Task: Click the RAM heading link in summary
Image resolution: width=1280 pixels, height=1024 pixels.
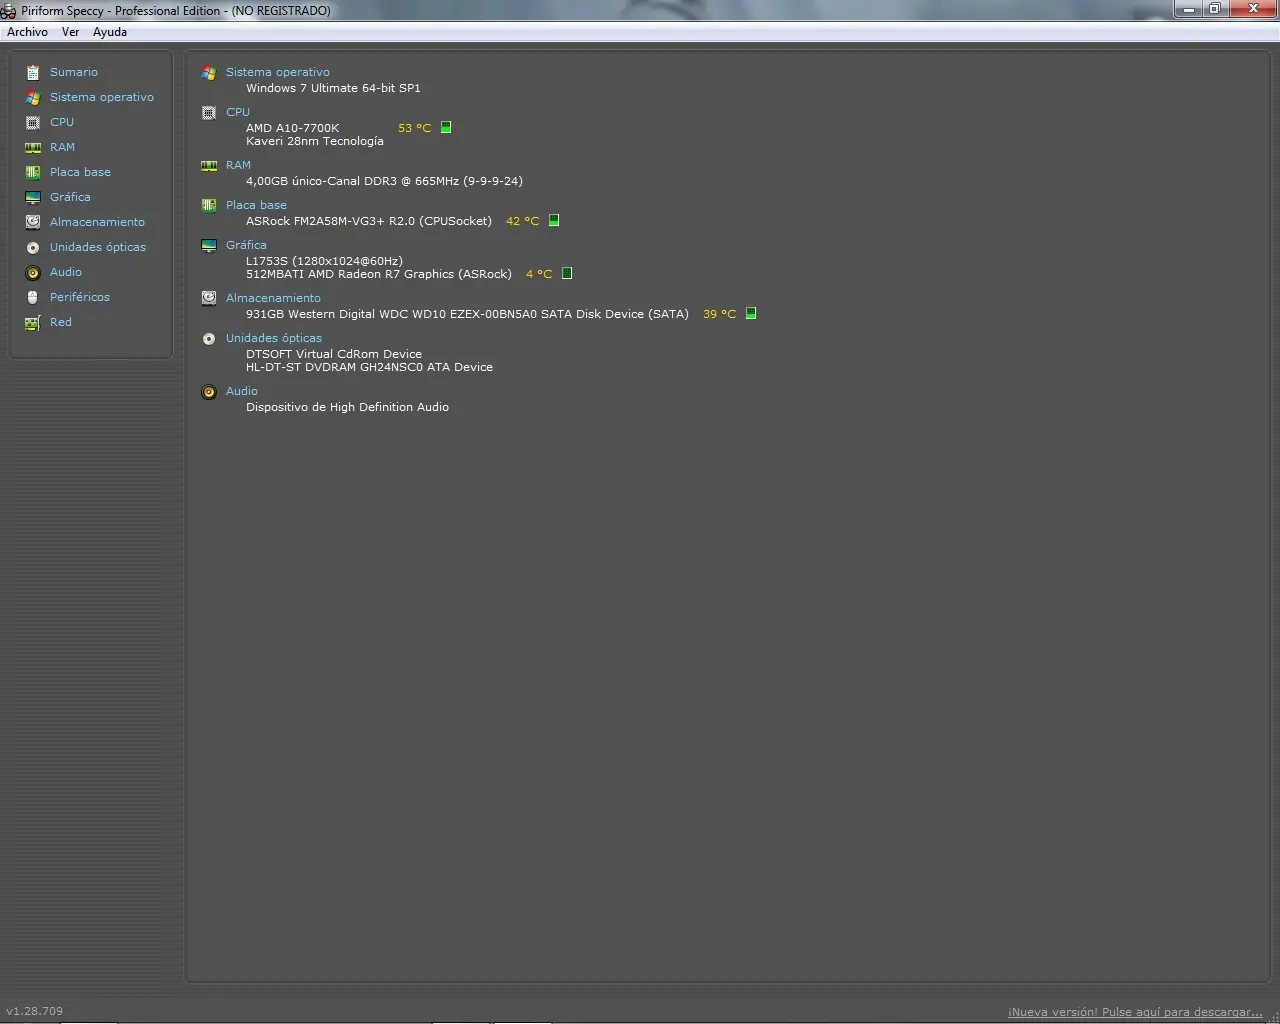Action: click(x=238, y=165)
